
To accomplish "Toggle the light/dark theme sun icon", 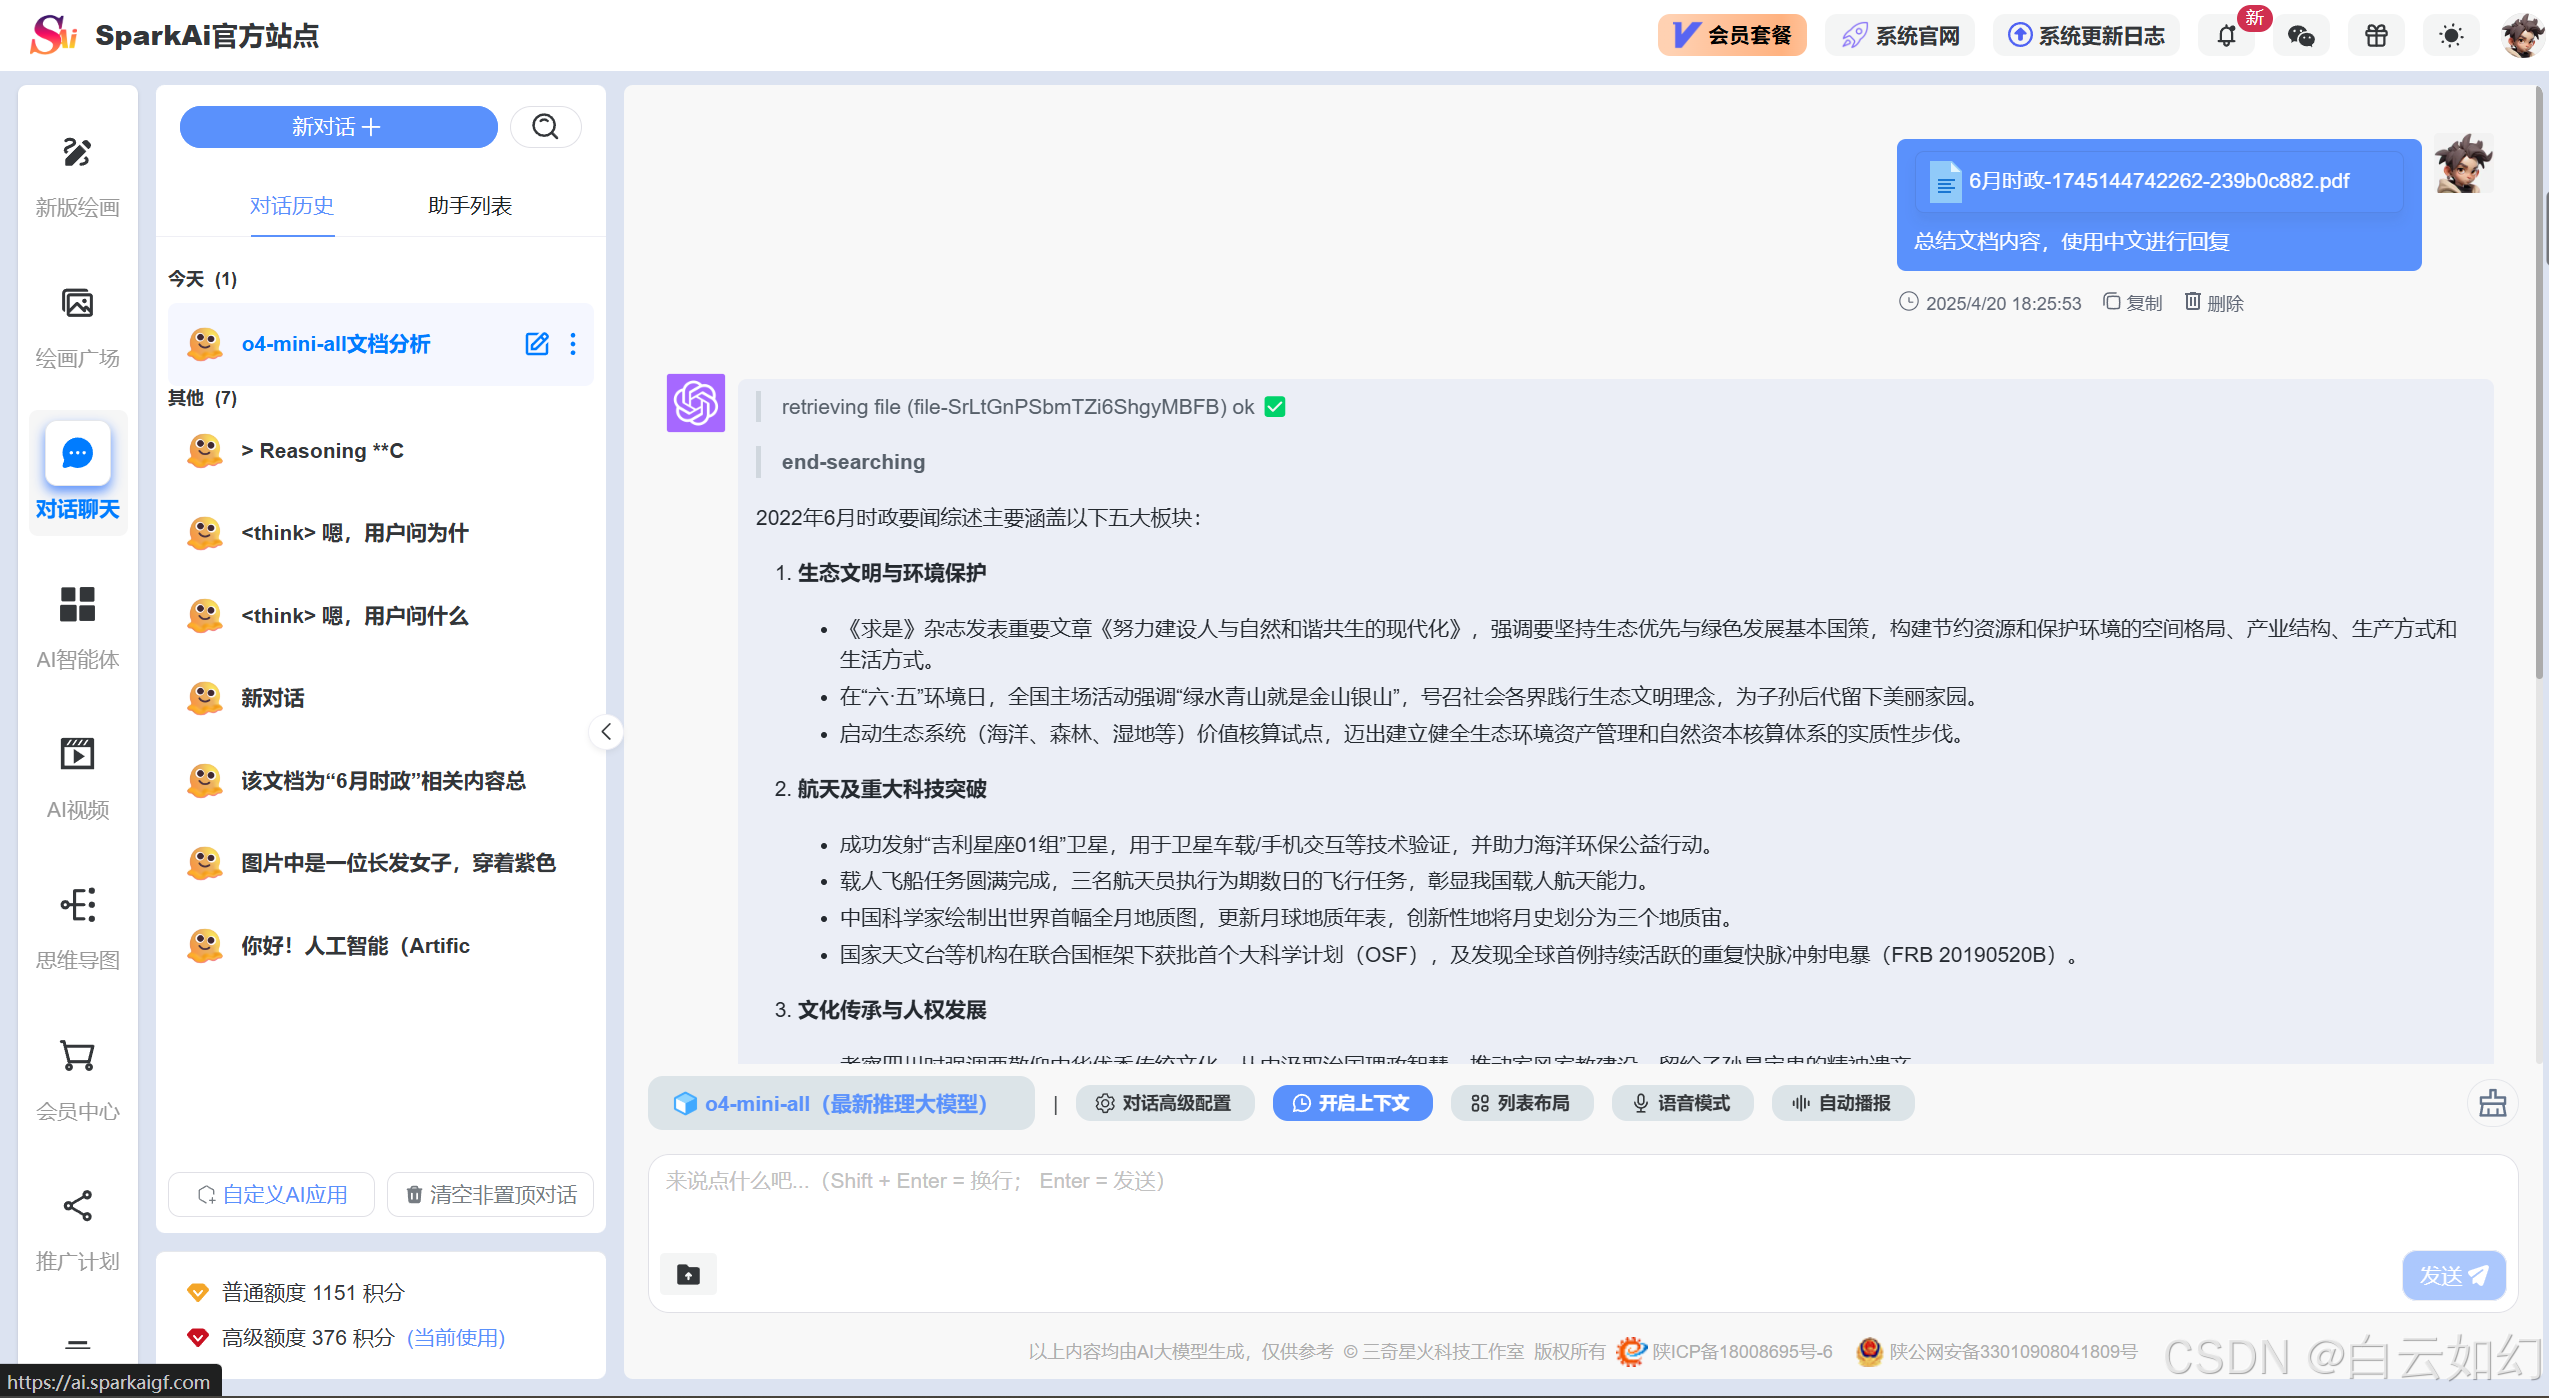I will [2450, 36].
